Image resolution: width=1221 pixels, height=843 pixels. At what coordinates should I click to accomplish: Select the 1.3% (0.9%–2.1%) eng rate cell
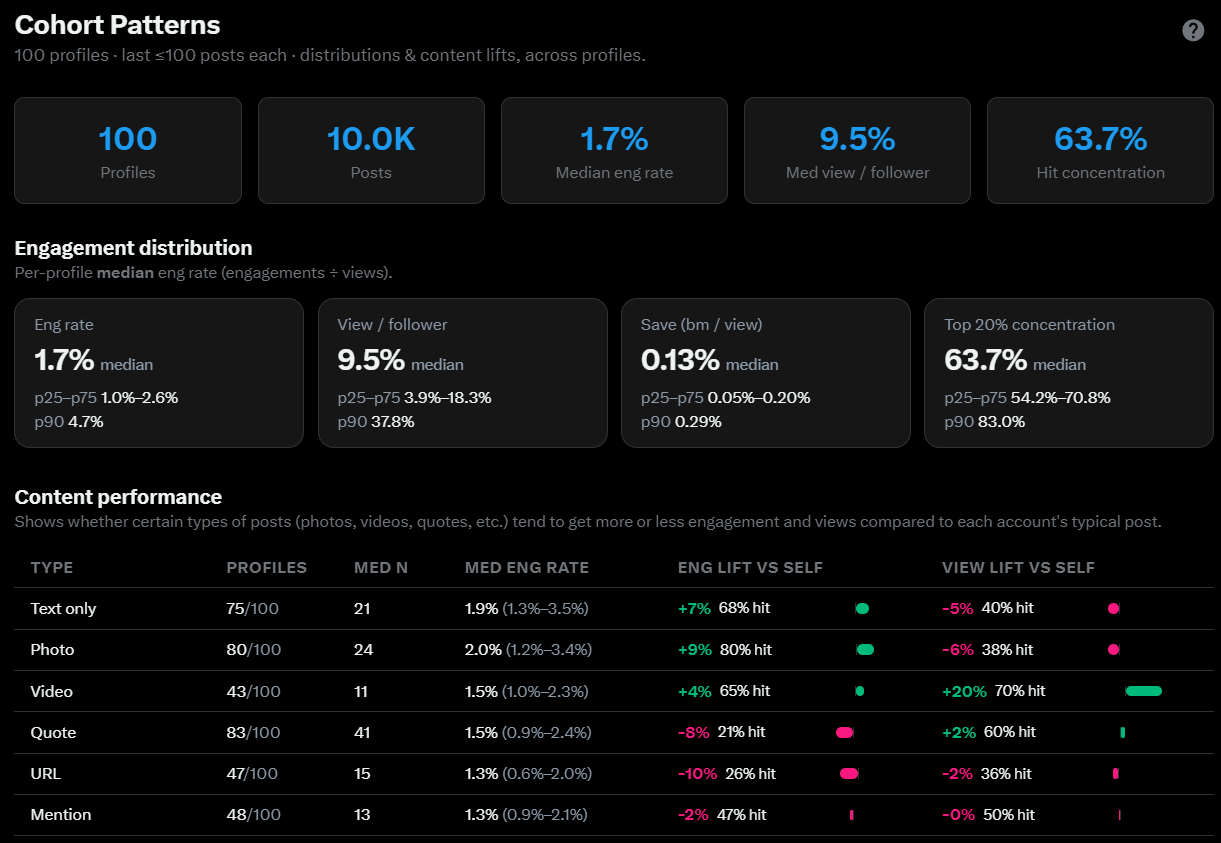(527, 814)
